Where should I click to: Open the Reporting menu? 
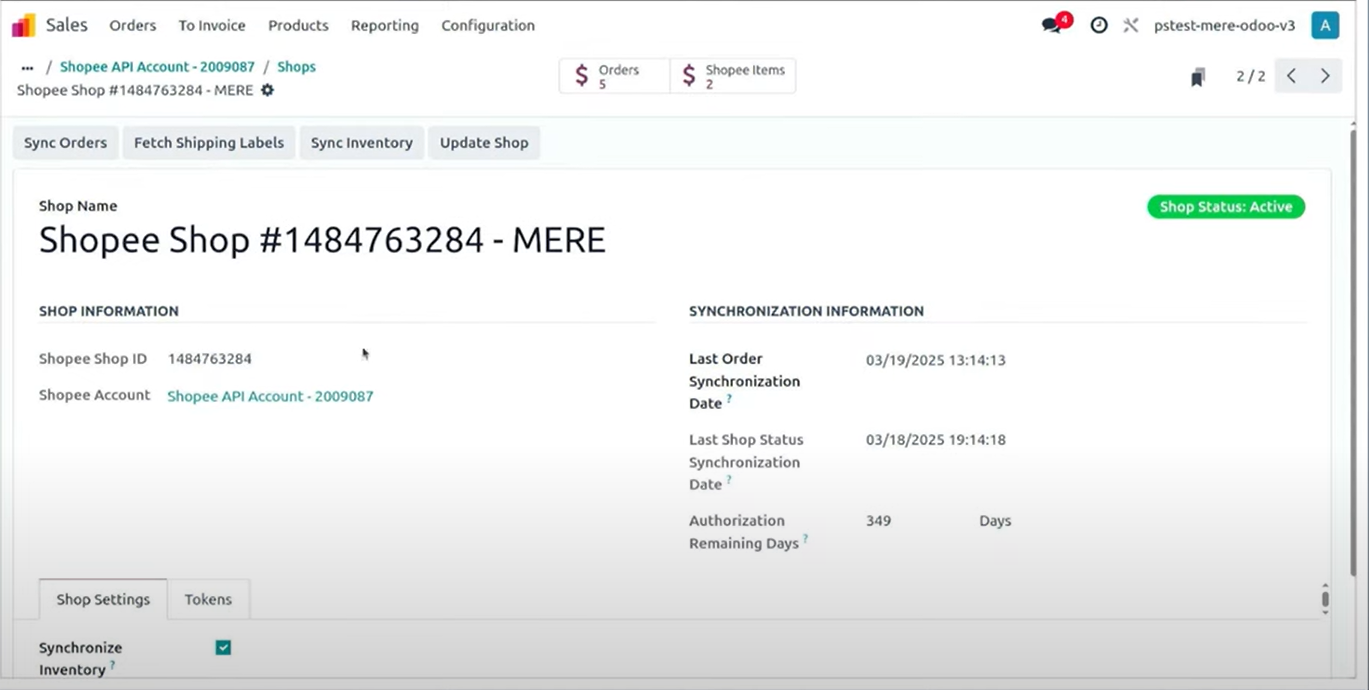[x=385, y=25]
